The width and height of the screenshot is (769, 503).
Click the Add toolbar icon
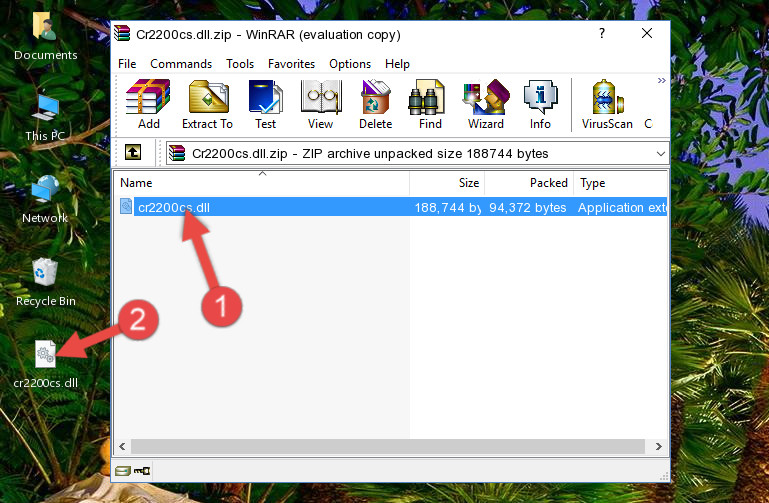point(148,104)
